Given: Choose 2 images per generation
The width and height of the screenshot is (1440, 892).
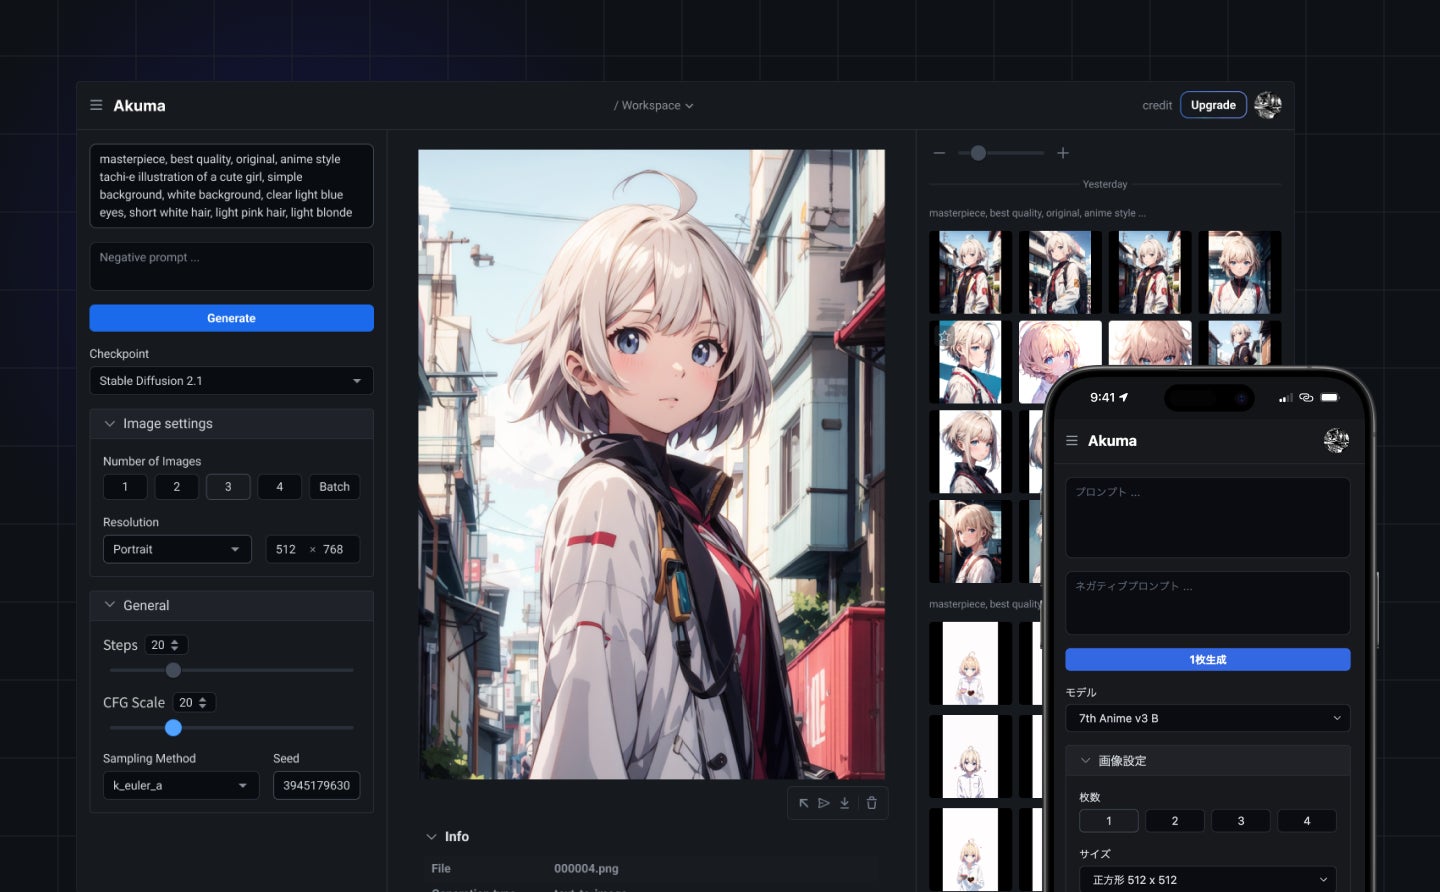Looking at the screenshot, I should [x=176, y=486].
